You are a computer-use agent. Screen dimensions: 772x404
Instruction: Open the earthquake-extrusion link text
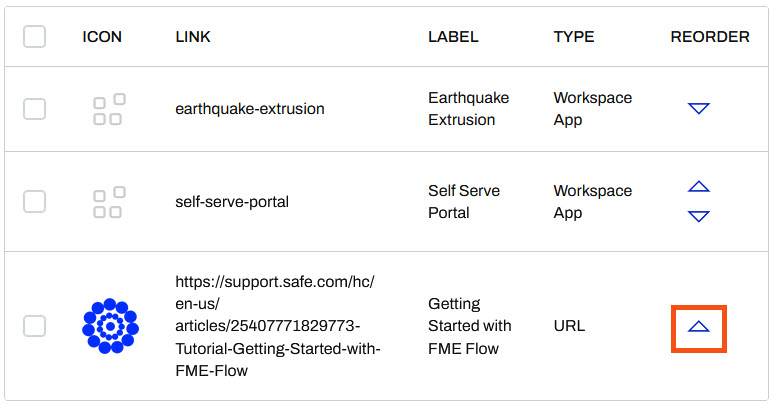tap(249, 109)
